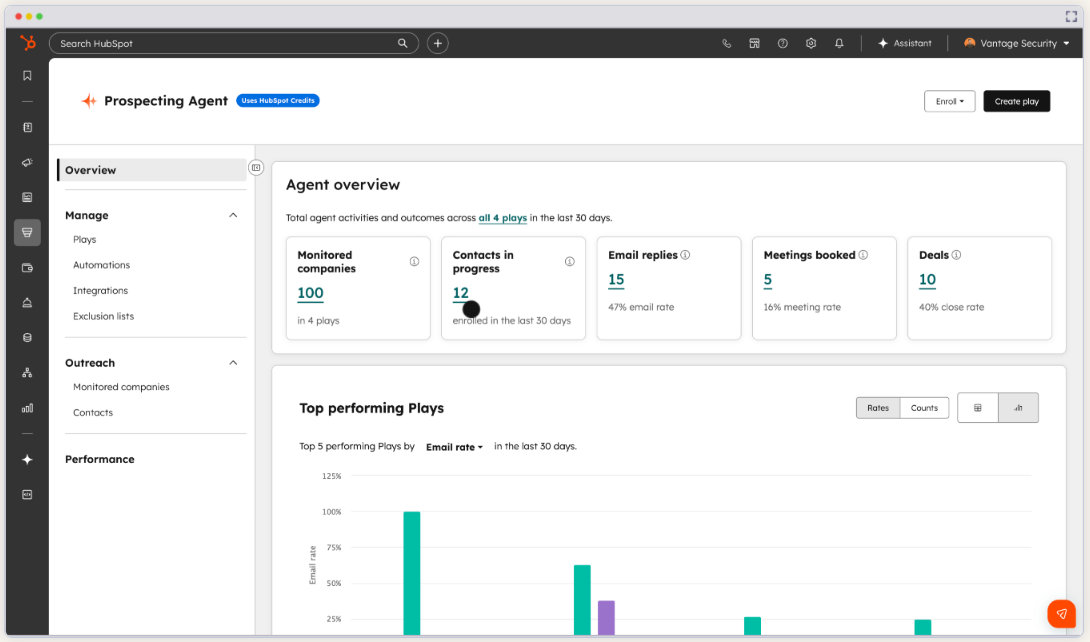Open the bookmarks icon in left rail
Screen dimensions: 1090x642
27,76
